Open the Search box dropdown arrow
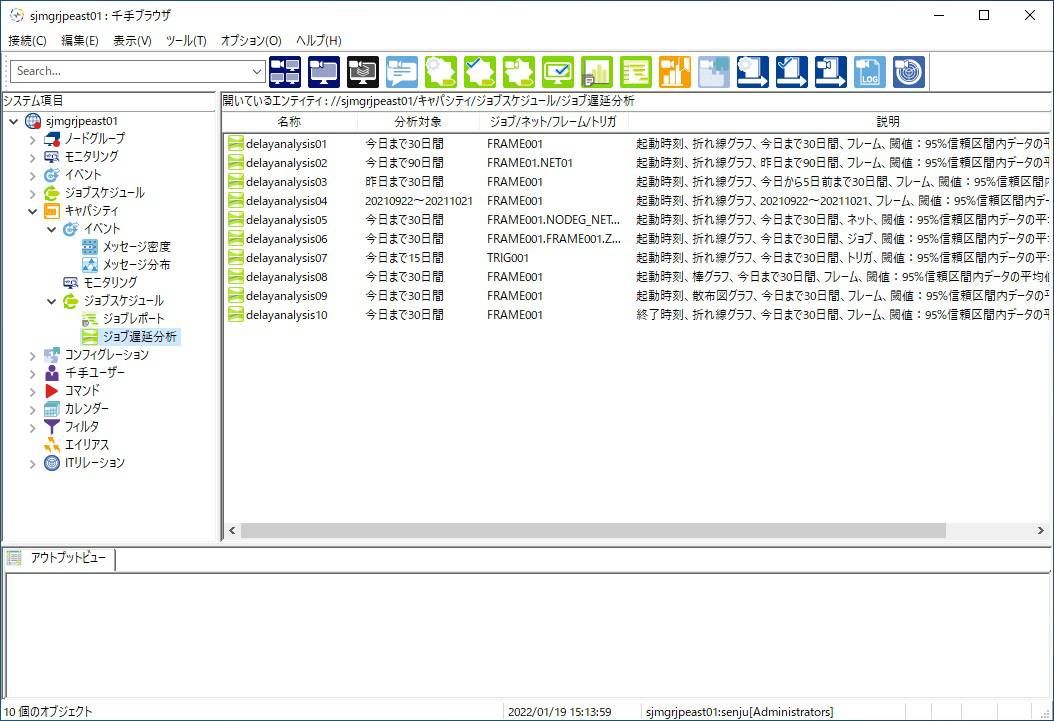1054x721 pixels. pos(257,71)
